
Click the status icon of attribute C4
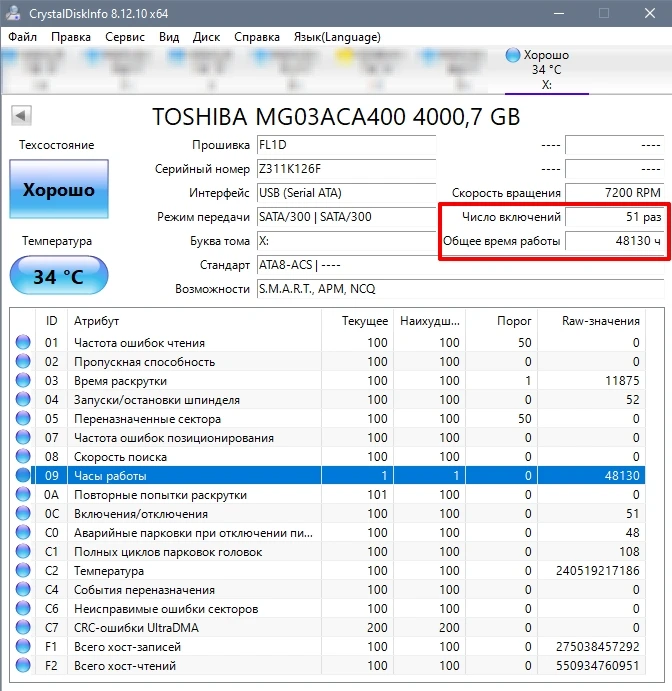click(x=23, y=589)
